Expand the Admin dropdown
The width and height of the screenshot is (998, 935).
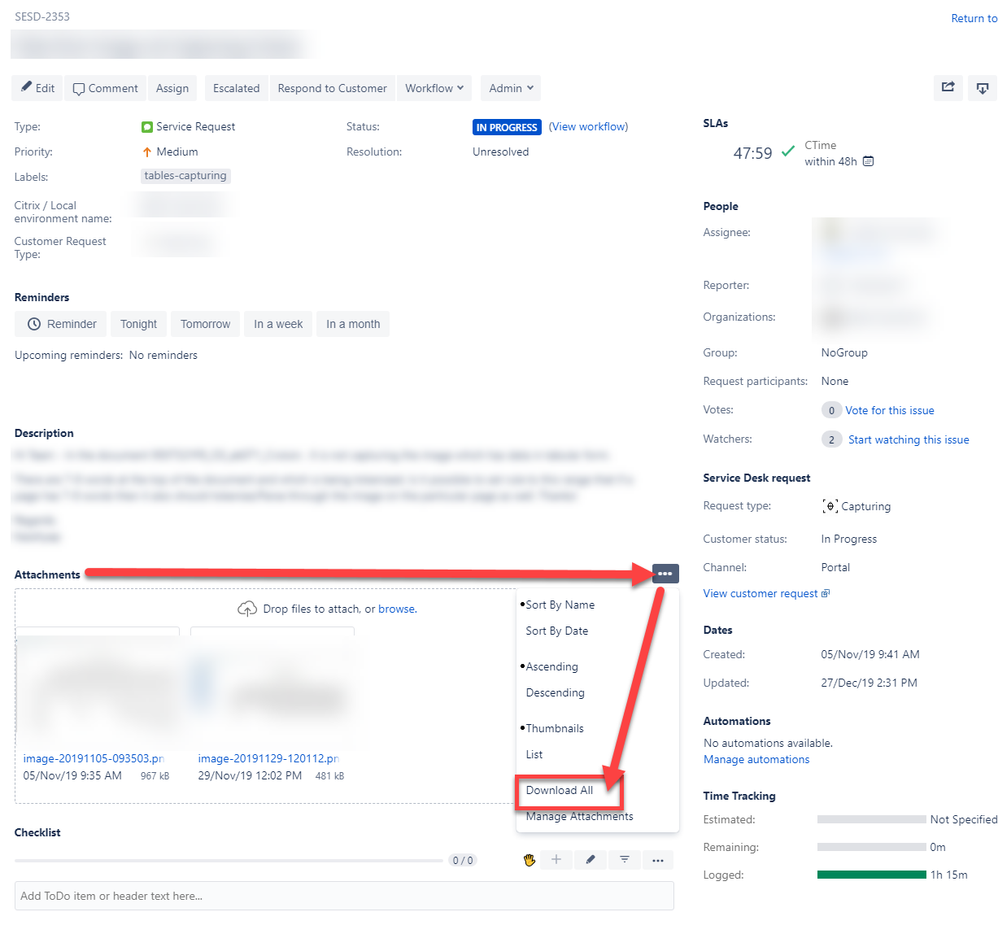click(510, 88)
